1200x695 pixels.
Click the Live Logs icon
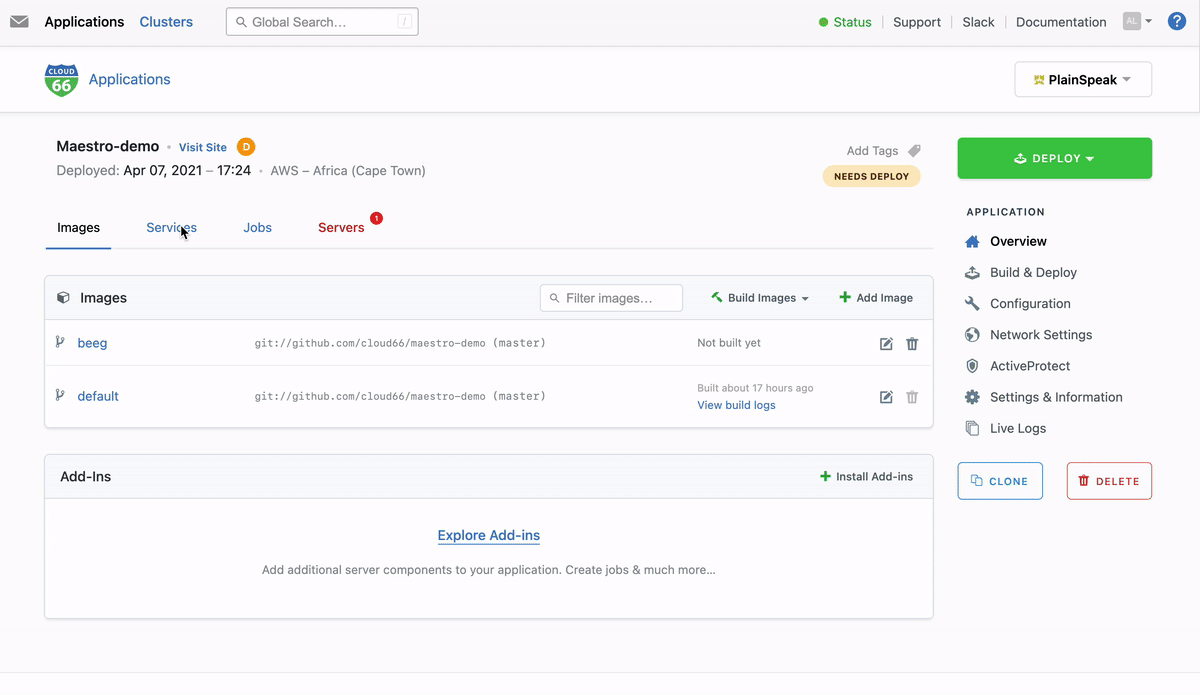pos(972,428)
